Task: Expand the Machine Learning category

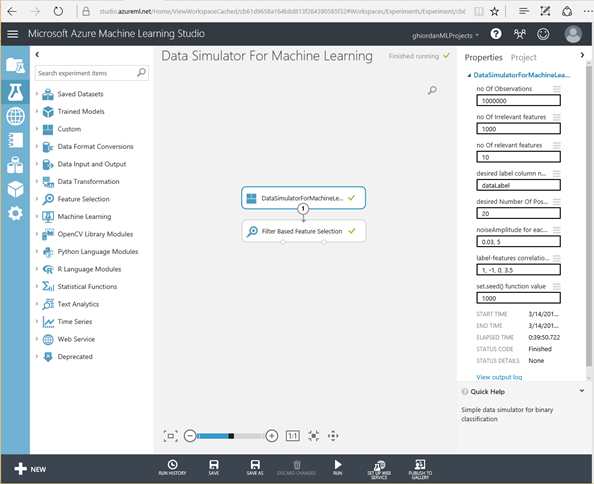Action: point(37,216)
